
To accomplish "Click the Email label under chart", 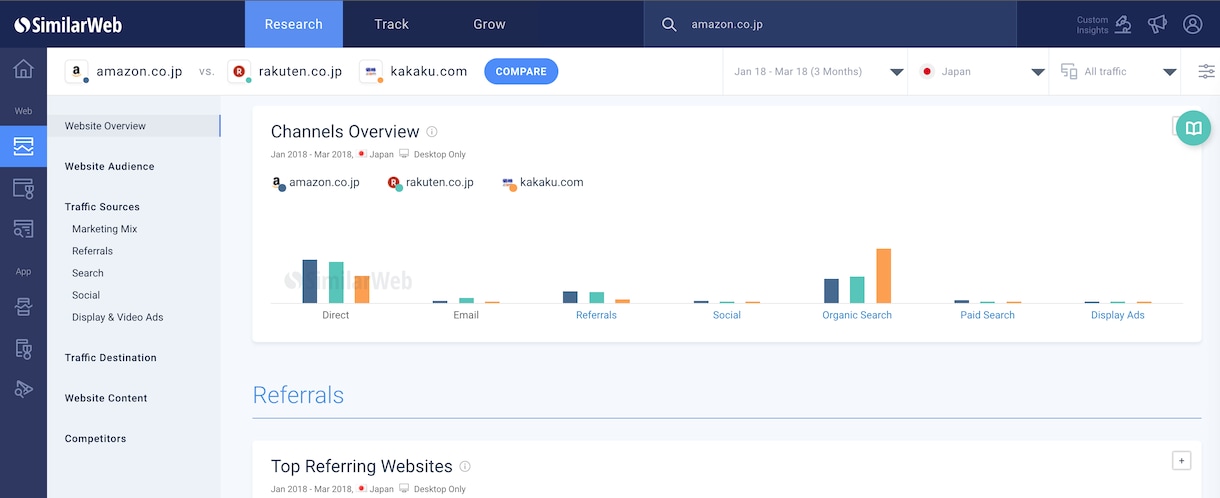I will tap(466, 315).
